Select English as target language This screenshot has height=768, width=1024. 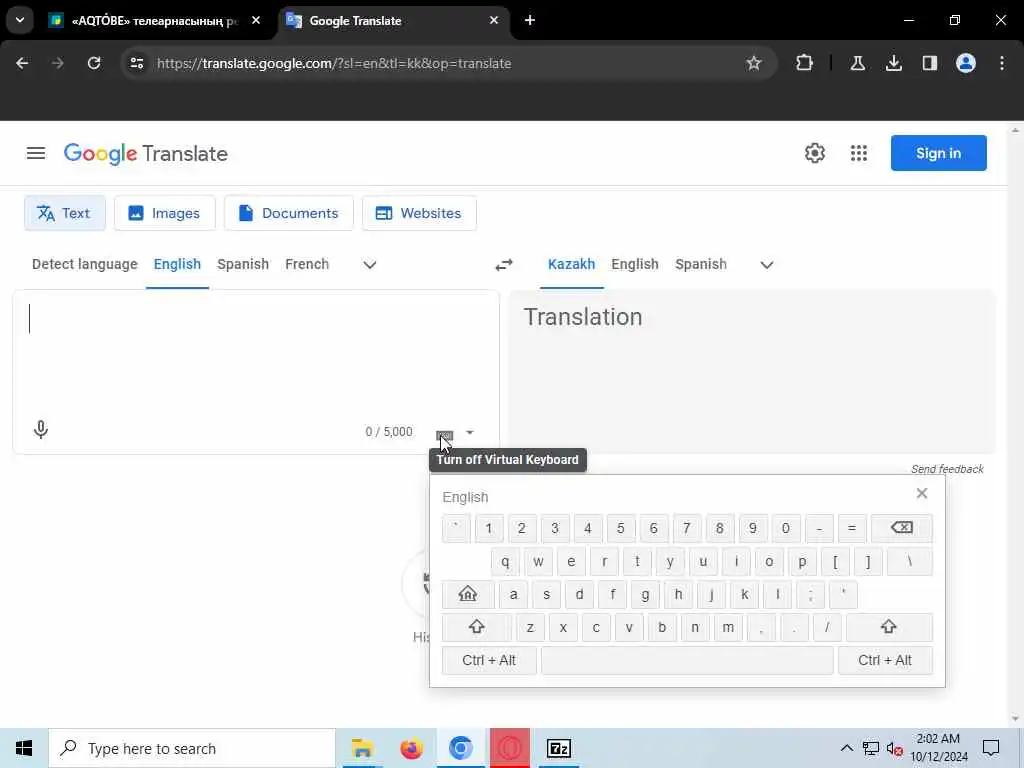[x=635, y=264]
